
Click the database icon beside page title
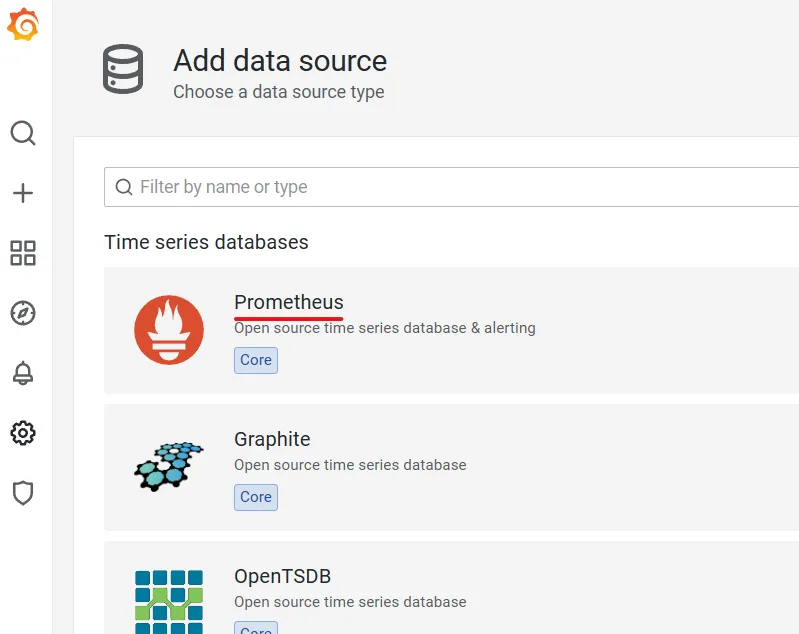[x=123, y=69]
